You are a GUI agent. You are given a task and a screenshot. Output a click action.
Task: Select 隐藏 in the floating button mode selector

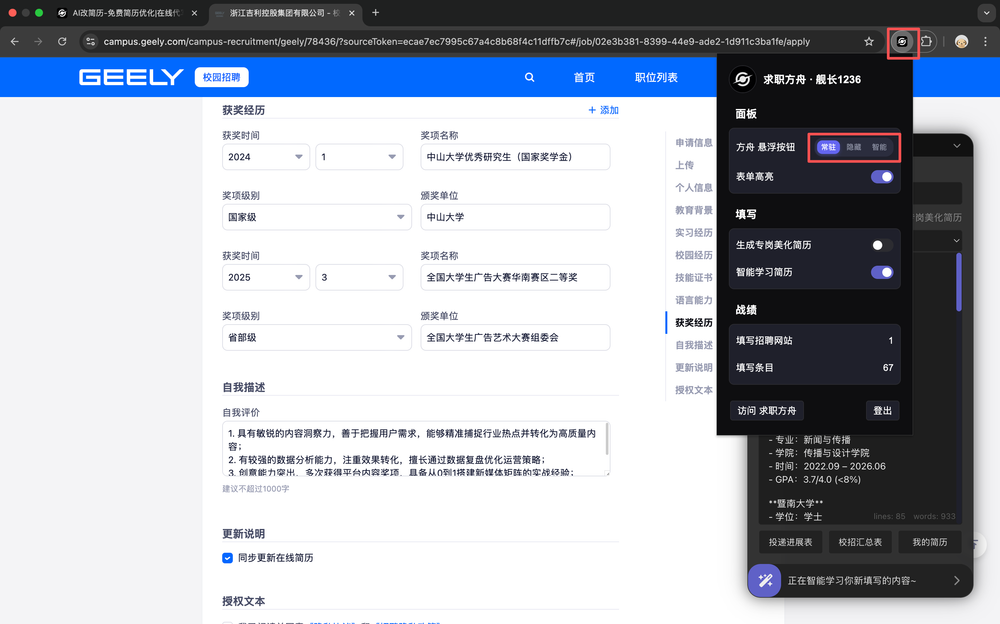pyautogui.click(x=854, y=147)
